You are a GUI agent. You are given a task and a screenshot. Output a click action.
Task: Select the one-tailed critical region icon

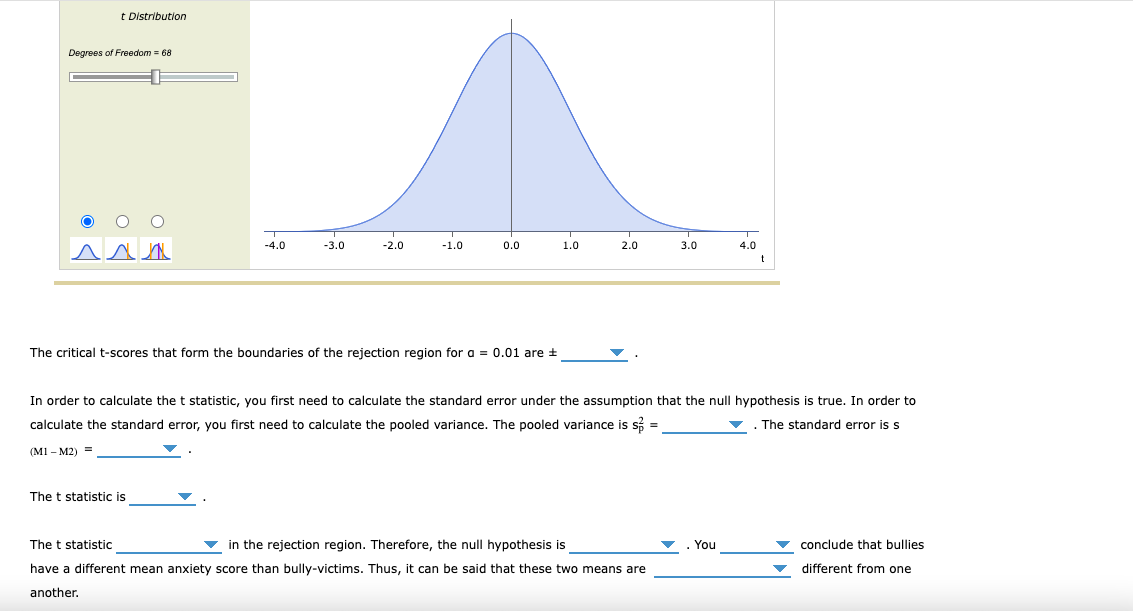pos(122,250)
